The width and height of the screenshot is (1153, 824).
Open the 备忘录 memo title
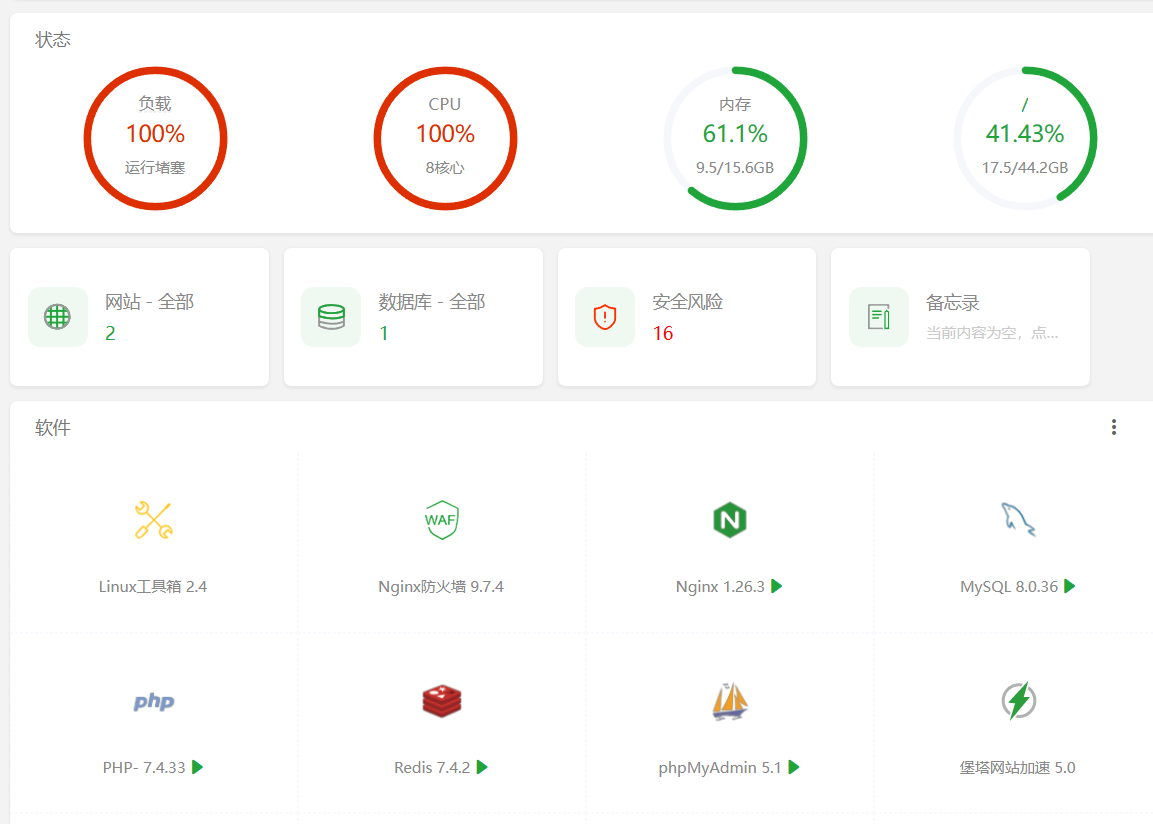pos(952,303)
